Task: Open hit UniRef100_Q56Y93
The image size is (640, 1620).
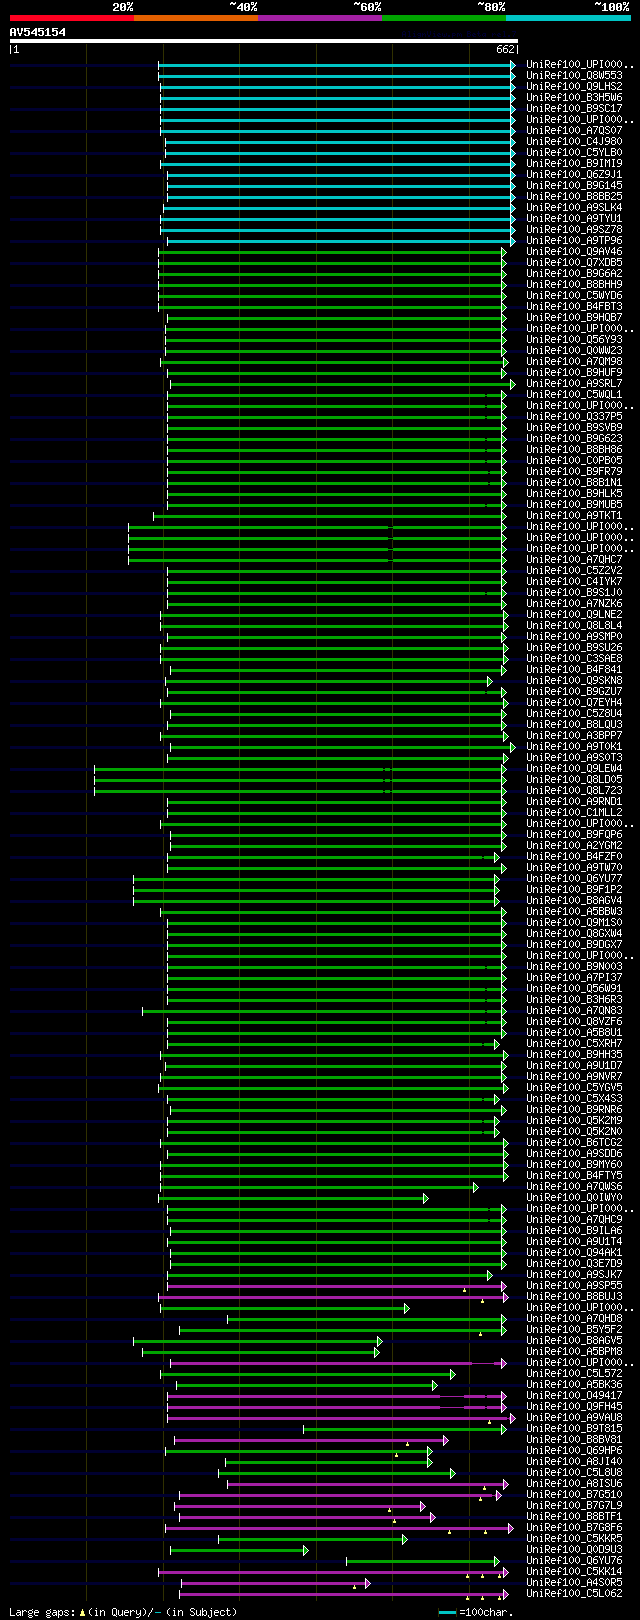Action: click(x=574, y=339)
